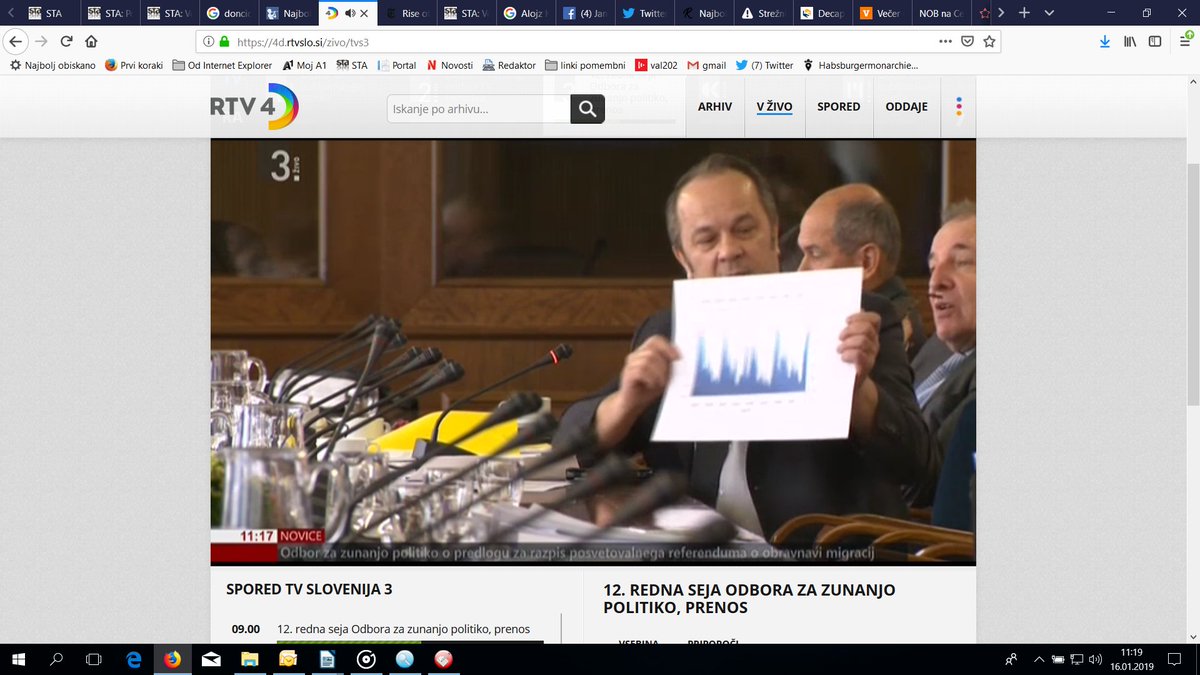Toggle the sidebar view icon

click(x=1155, y=41)
